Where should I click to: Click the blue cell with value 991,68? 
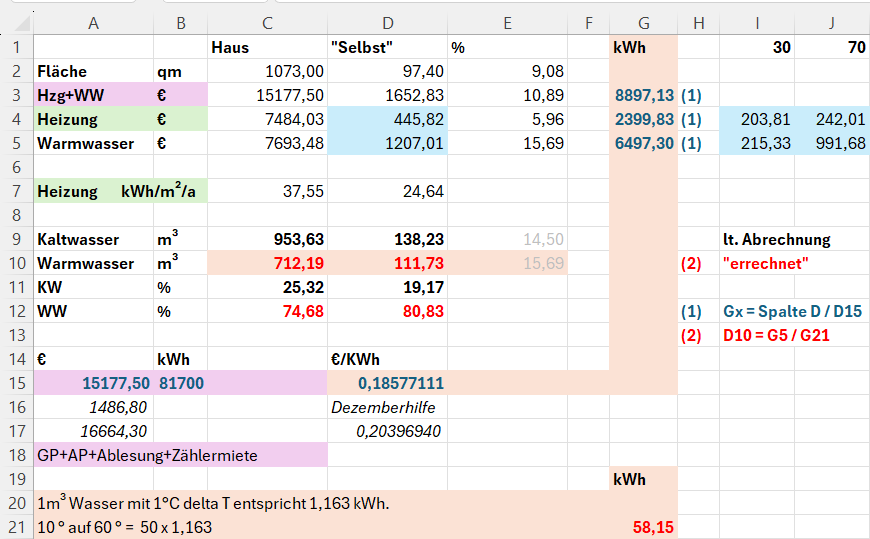tap(832, 143)
